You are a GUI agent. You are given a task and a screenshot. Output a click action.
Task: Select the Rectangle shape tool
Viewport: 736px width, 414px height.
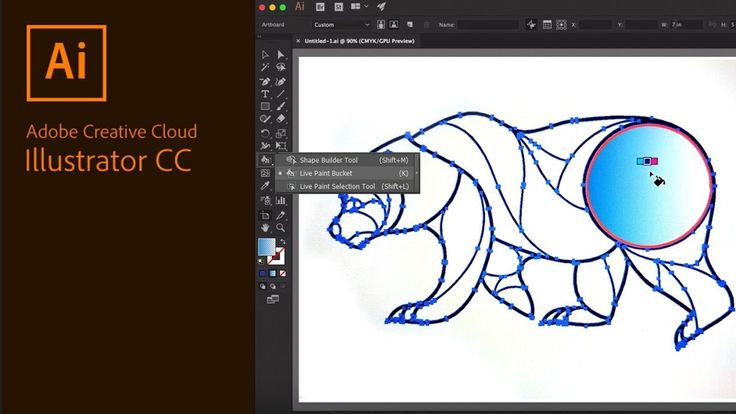[x=265, y=107]
